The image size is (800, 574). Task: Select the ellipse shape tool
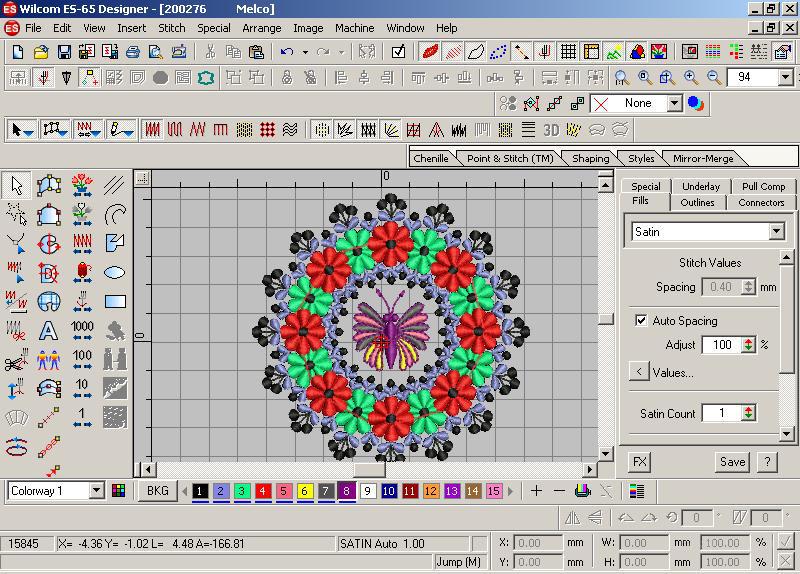click(x=114, y=272)
